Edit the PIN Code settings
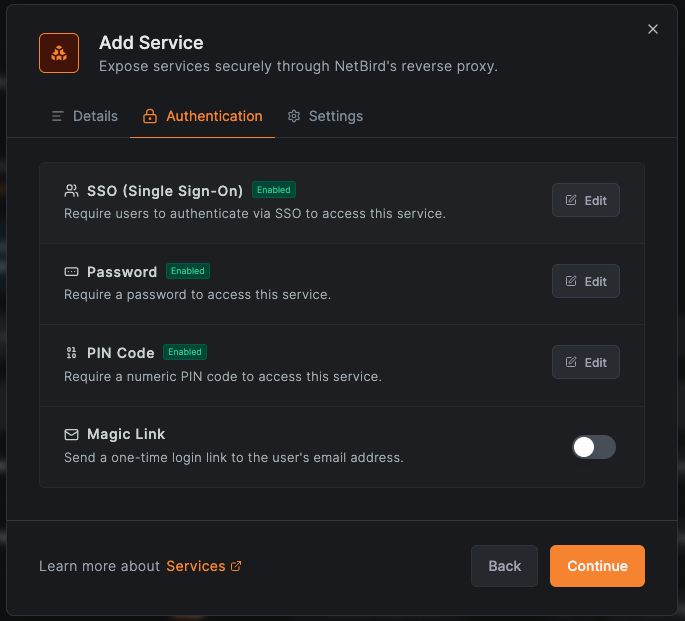Screen dimensions: 685x621 (586, 362)
